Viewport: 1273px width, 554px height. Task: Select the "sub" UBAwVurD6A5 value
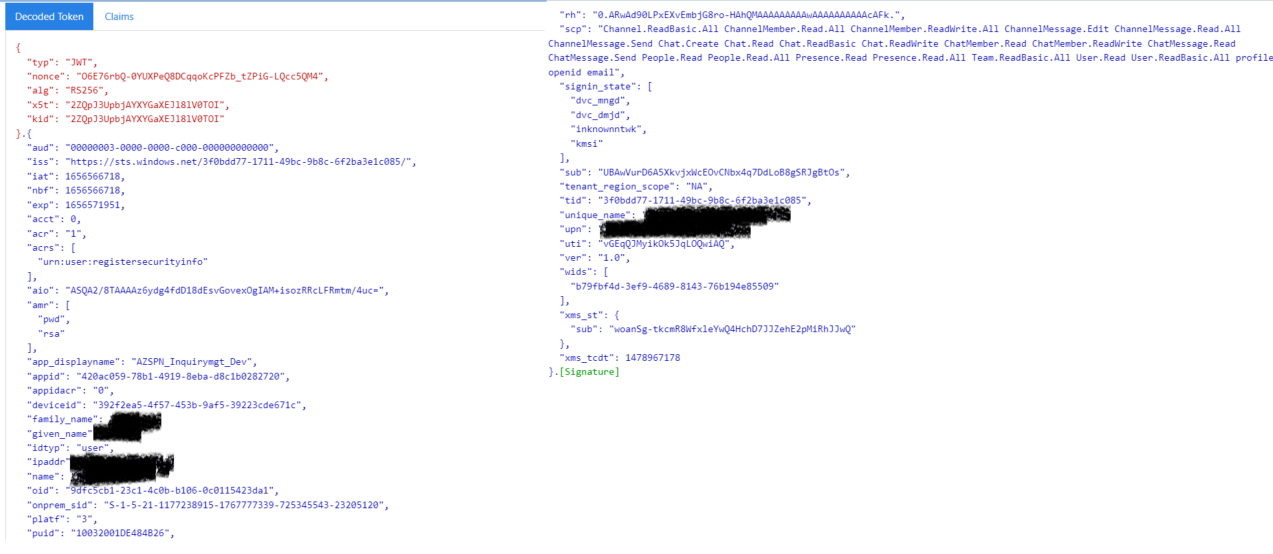tap(724, 172)
